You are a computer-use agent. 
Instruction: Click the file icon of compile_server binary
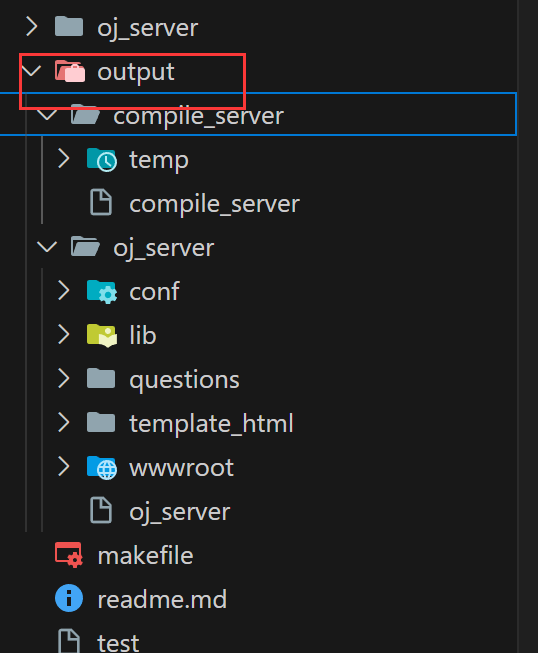click(x=101, y=202)
